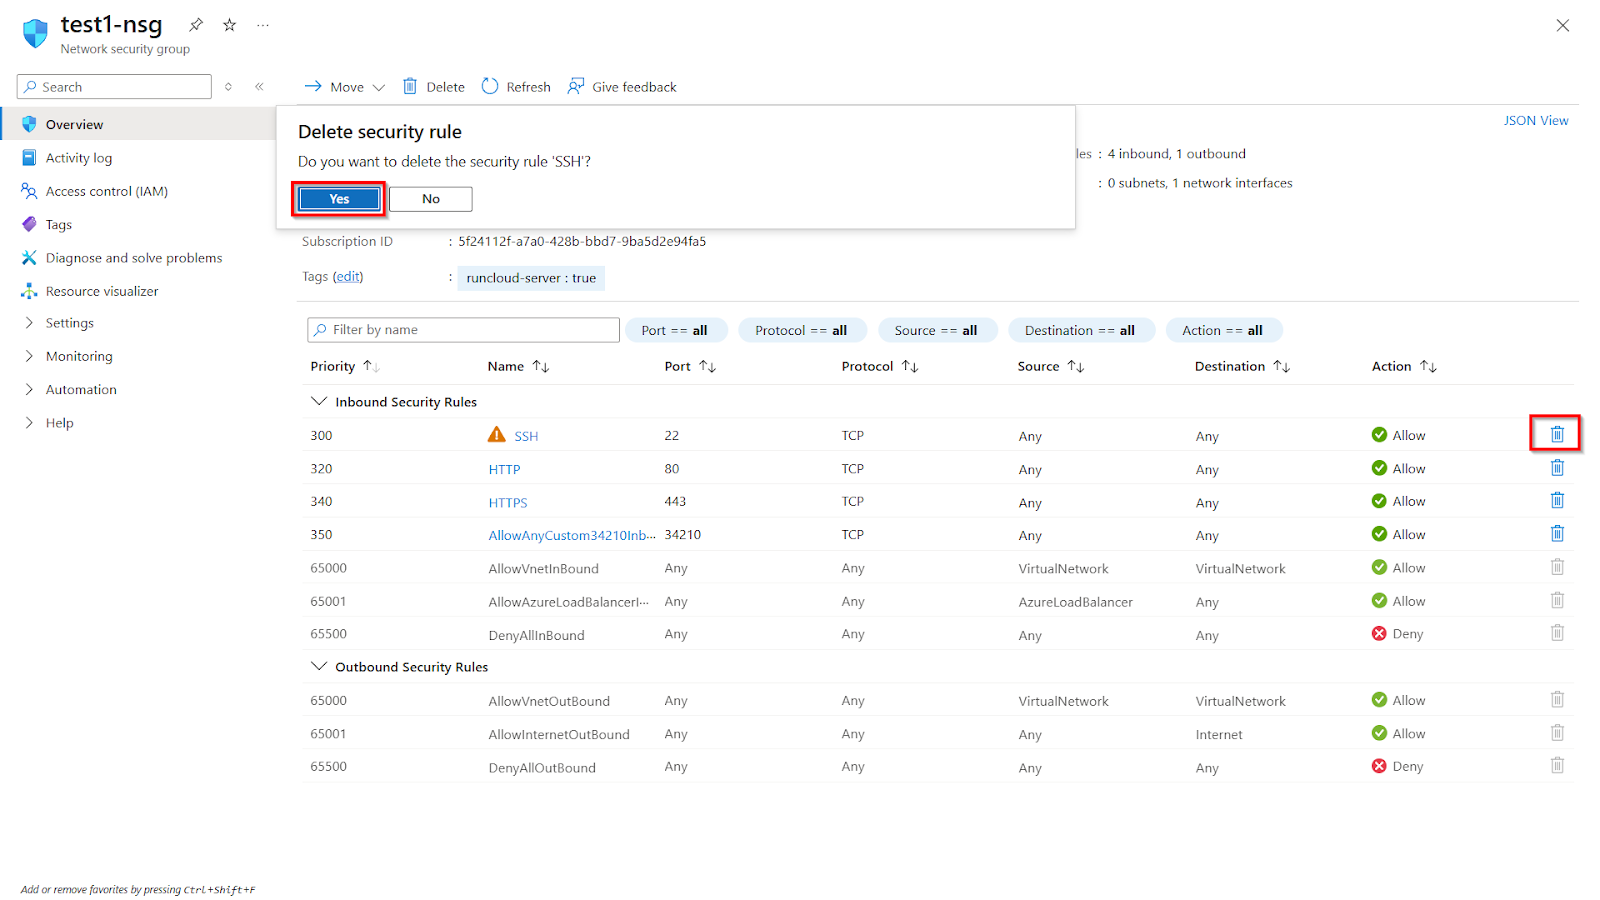Open Access control (IAM) page

point(106,191)
